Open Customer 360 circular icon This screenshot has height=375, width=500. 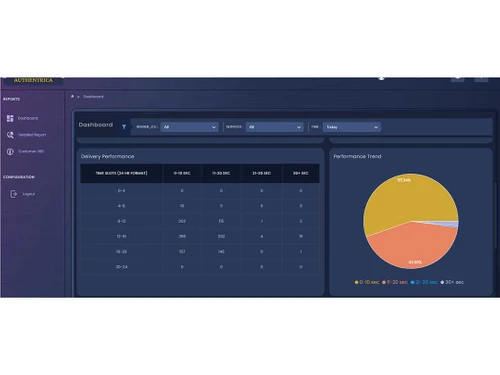pos(10,151)
